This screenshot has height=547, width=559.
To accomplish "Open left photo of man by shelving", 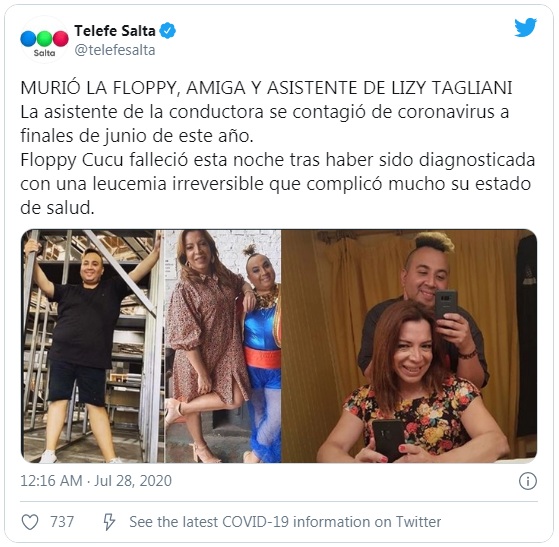I will 93,346.
